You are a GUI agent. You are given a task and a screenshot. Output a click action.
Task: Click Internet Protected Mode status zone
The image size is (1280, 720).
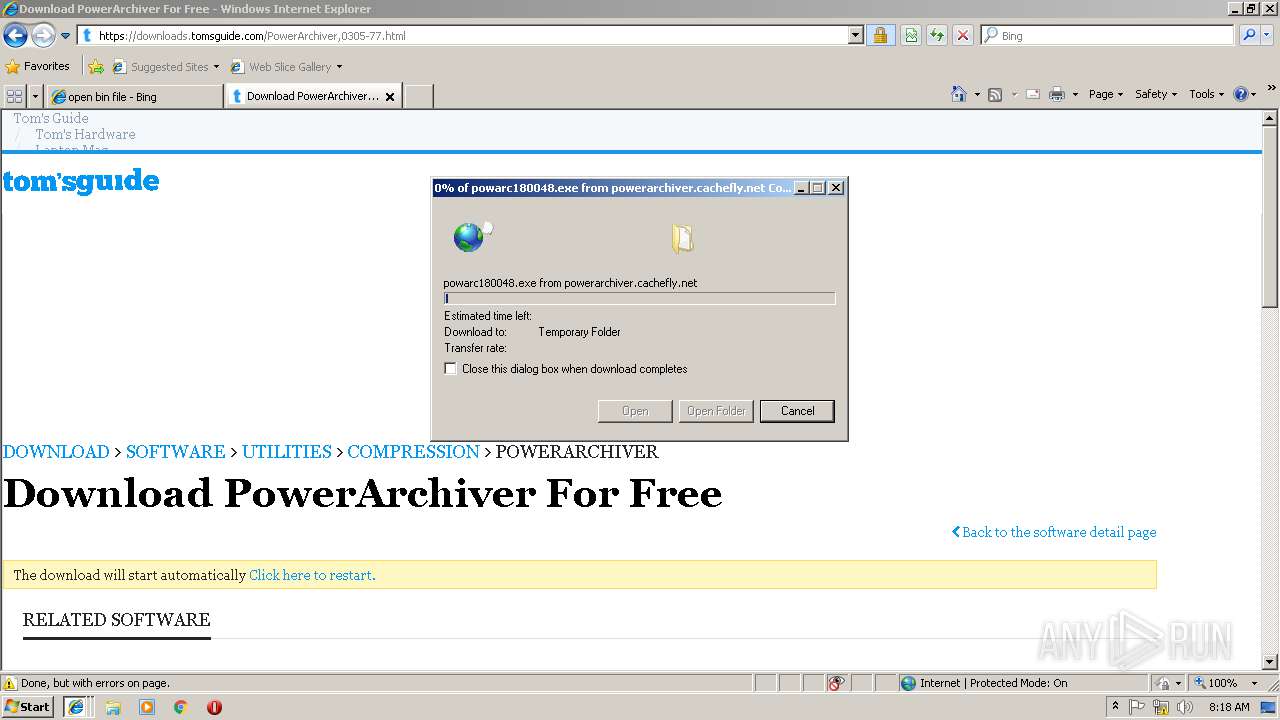coord(1023,683)
